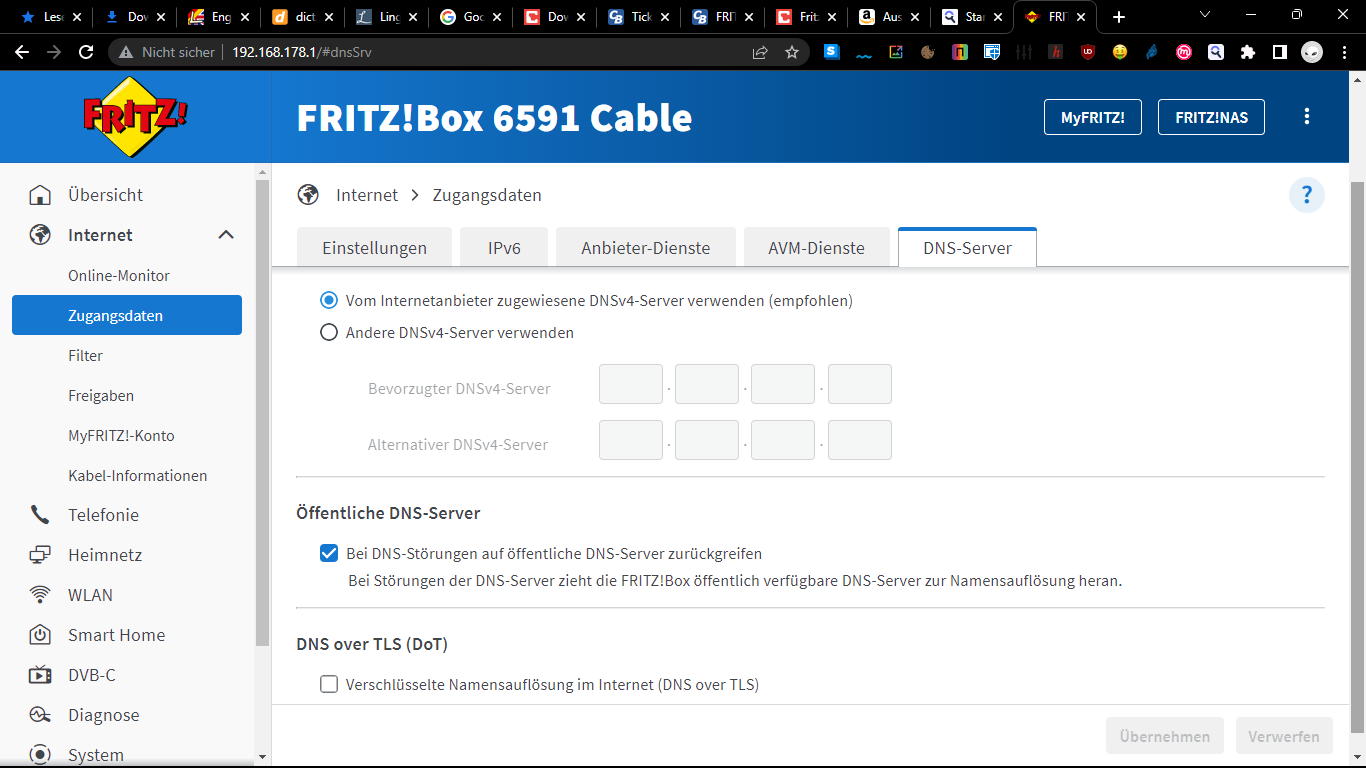Open the three-dot menu in the header

(1306, 117)
